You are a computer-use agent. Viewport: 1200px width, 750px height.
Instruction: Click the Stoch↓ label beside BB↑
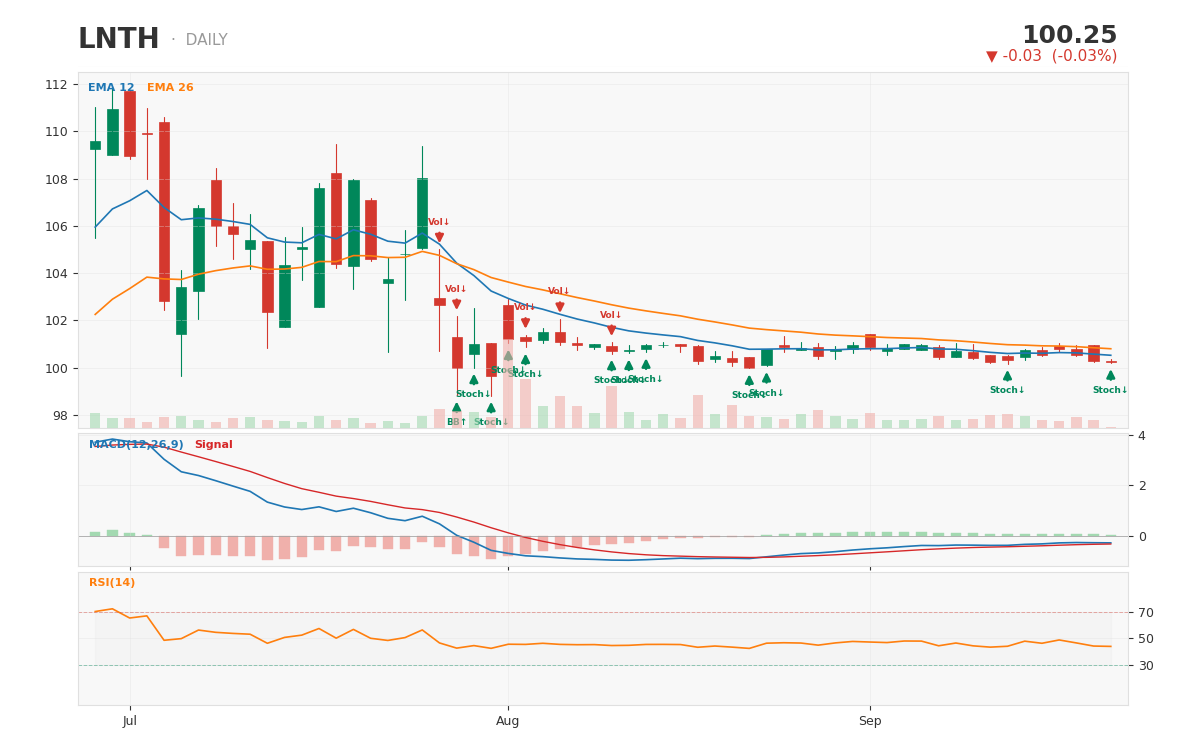[491, 422]
